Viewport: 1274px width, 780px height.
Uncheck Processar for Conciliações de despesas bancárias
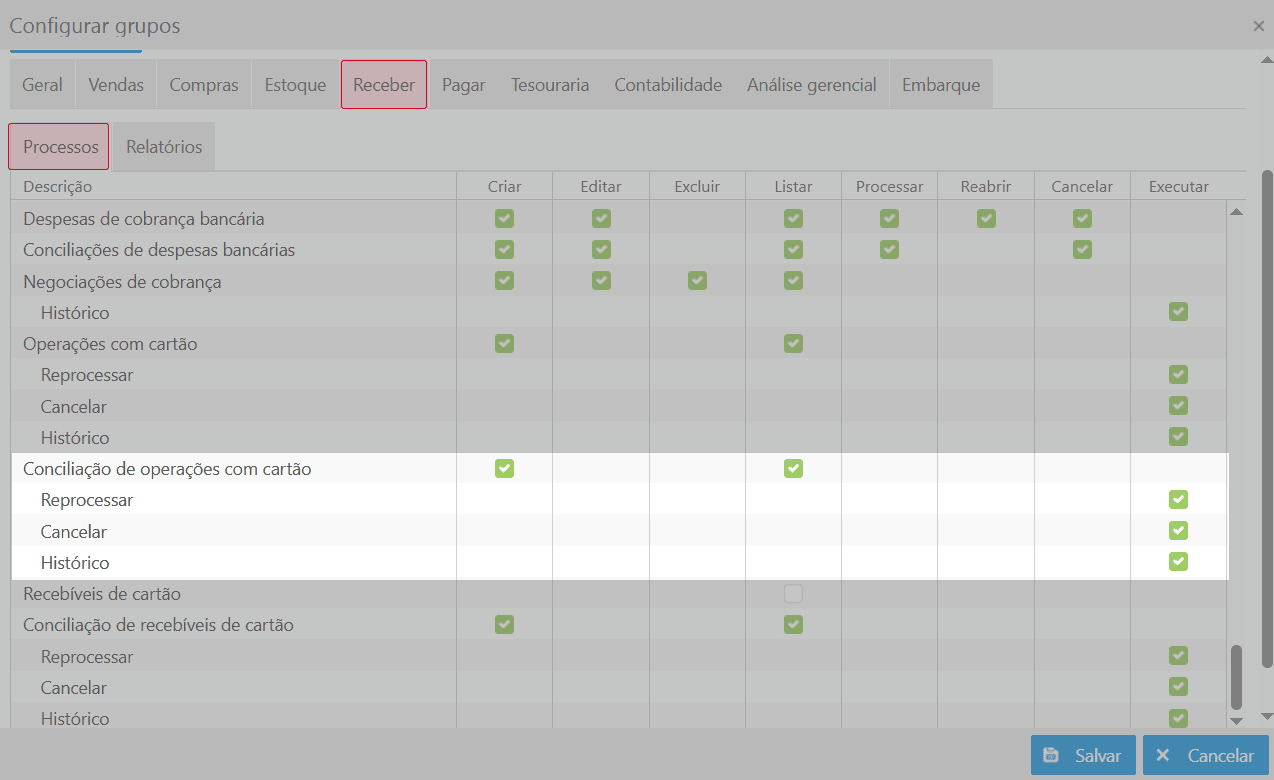click(x=889, y=249)
